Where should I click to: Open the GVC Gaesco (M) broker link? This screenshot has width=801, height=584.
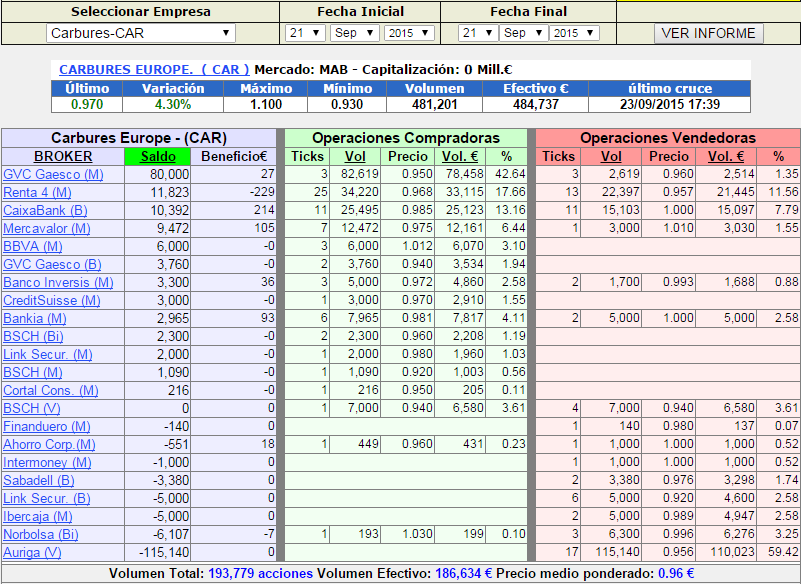tap(53, 174)
